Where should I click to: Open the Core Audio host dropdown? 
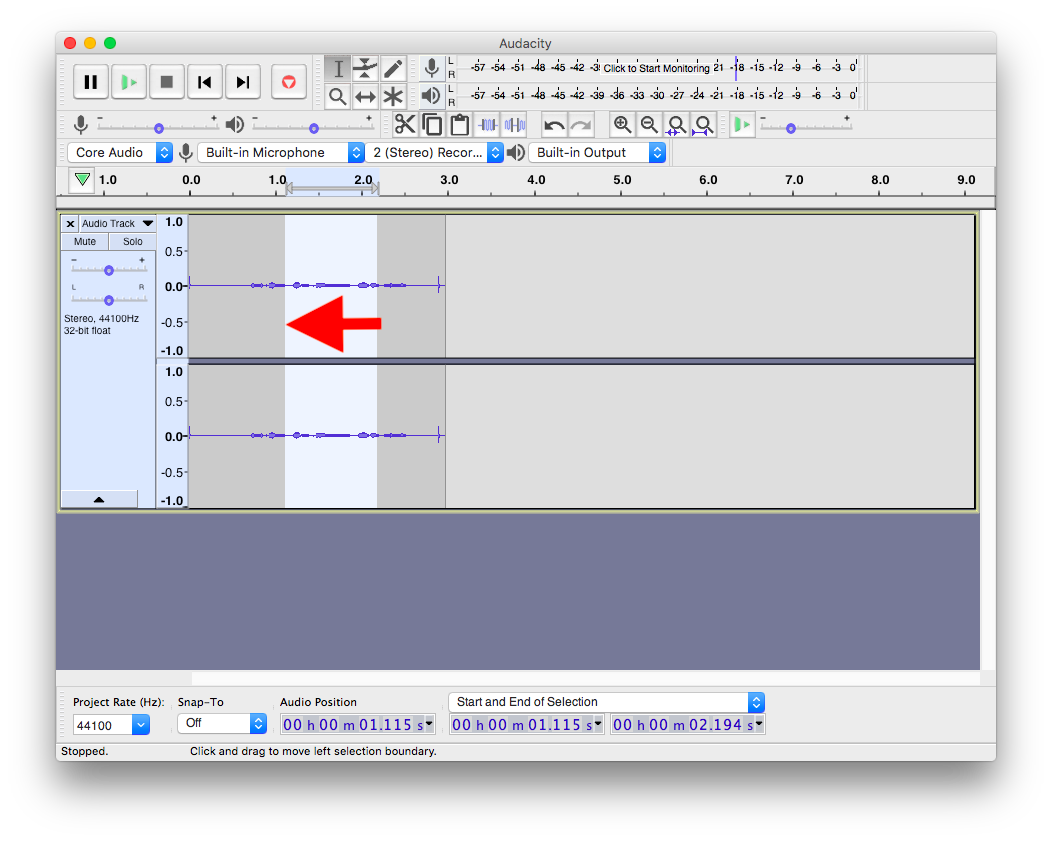point(120,152)
